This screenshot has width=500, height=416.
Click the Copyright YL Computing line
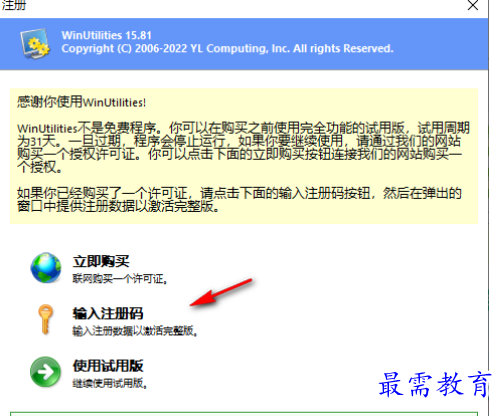[227, 49]
